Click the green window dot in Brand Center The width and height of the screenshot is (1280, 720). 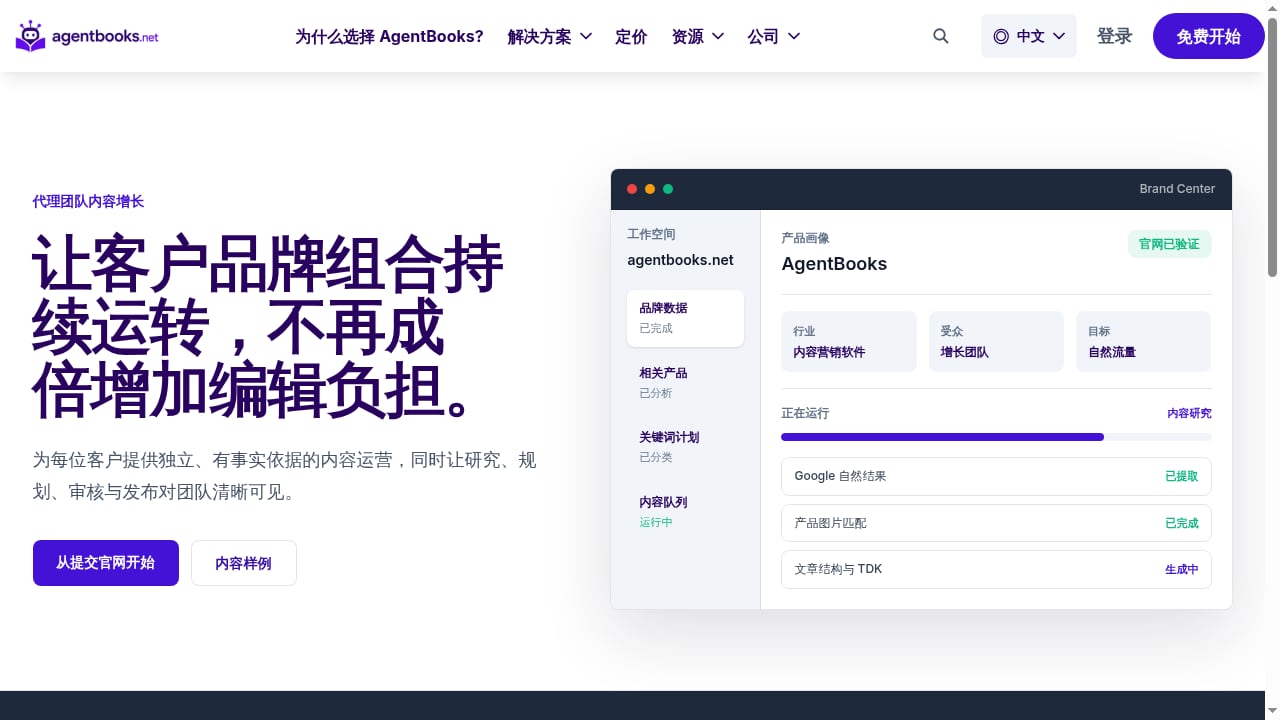point(668,189)
